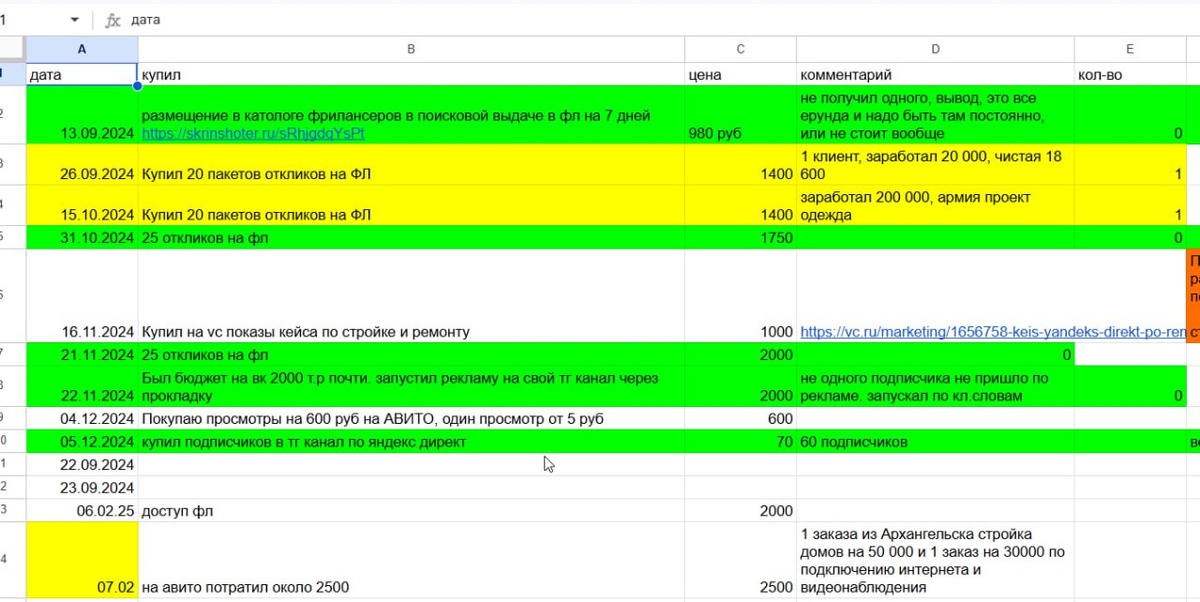Click header cell 'комментарий'
1200x602 pixels.
click(x=935, y=75)
